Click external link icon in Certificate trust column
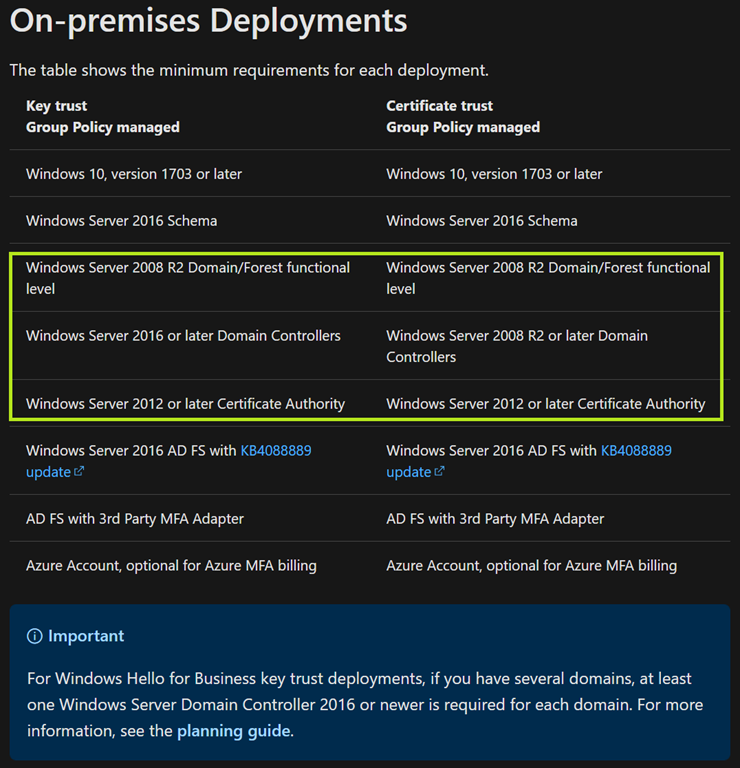This screenshot has height=768, width=740. [x=440, y=472]
